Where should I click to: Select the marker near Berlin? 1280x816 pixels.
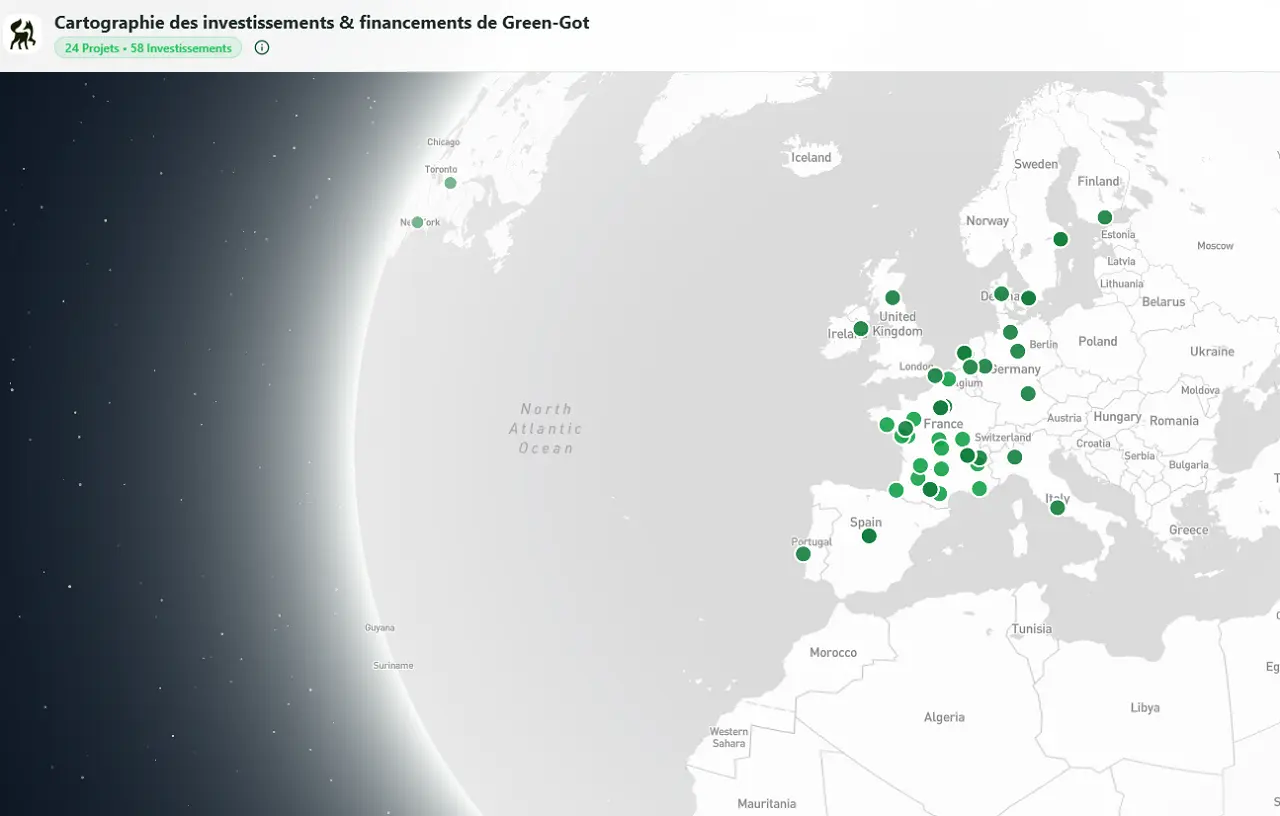click(1017, 351)
